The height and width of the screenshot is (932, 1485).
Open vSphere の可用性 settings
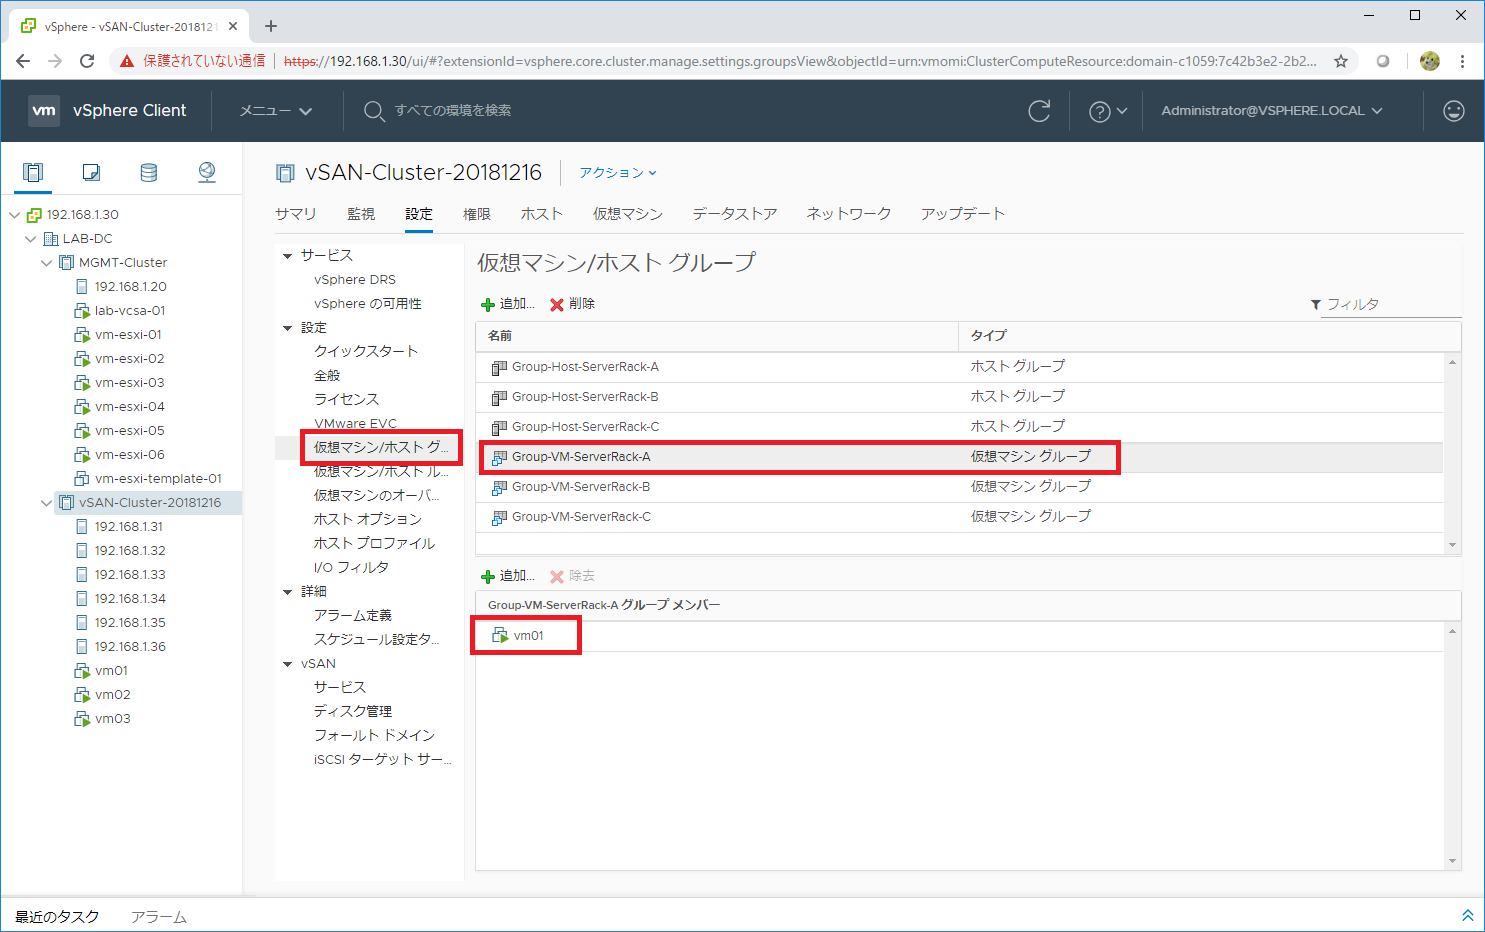368,304
